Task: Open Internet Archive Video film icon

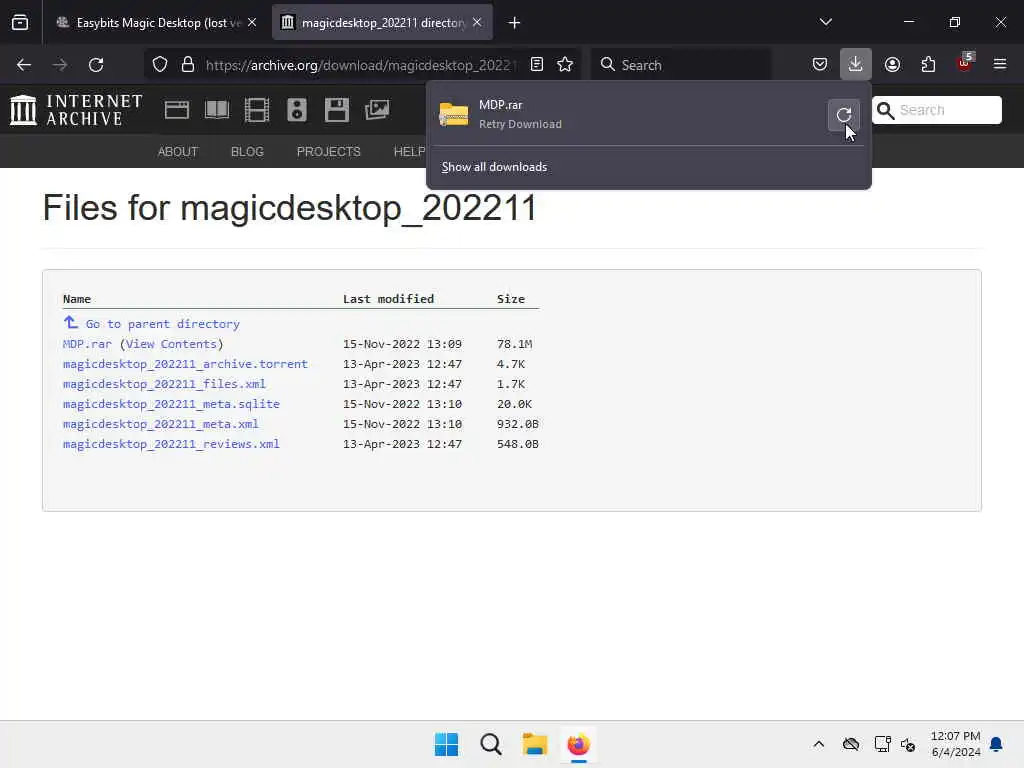Action: pyautogui.click(x=257, y=110)
